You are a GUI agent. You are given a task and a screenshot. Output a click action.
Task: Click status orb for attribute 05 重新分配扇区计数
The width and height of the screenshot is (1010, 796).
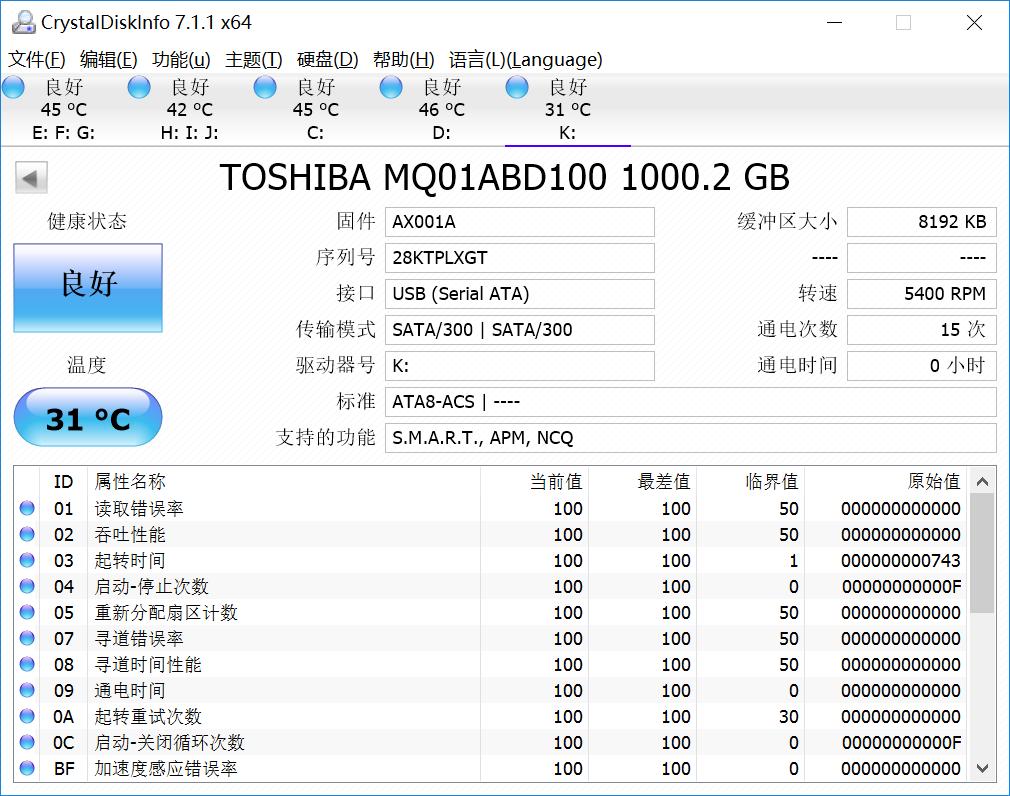(27, 613)
